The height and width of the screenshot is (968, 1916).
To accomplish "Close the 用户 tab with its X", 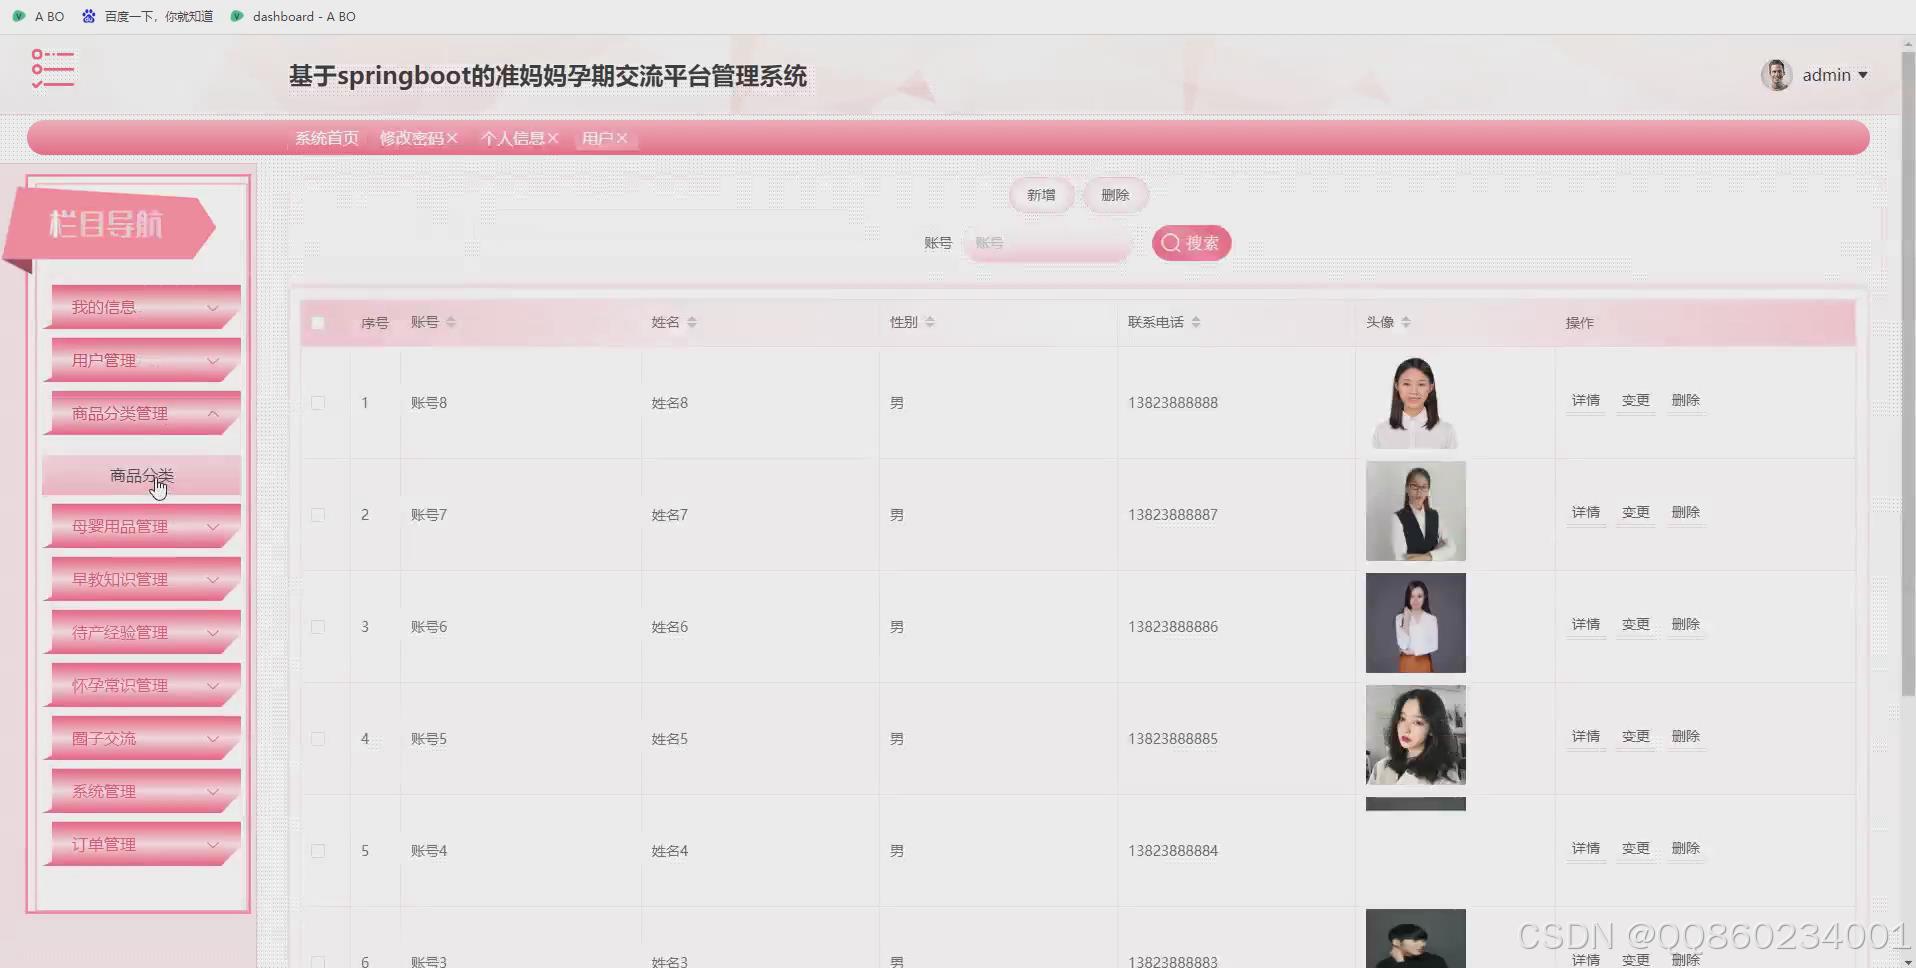I will (622, 138).
